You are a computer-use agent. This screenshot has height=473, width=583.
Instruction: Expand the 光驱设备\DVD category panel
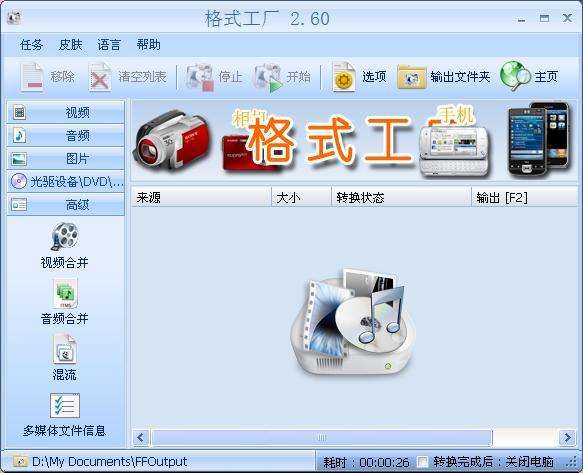65,181
